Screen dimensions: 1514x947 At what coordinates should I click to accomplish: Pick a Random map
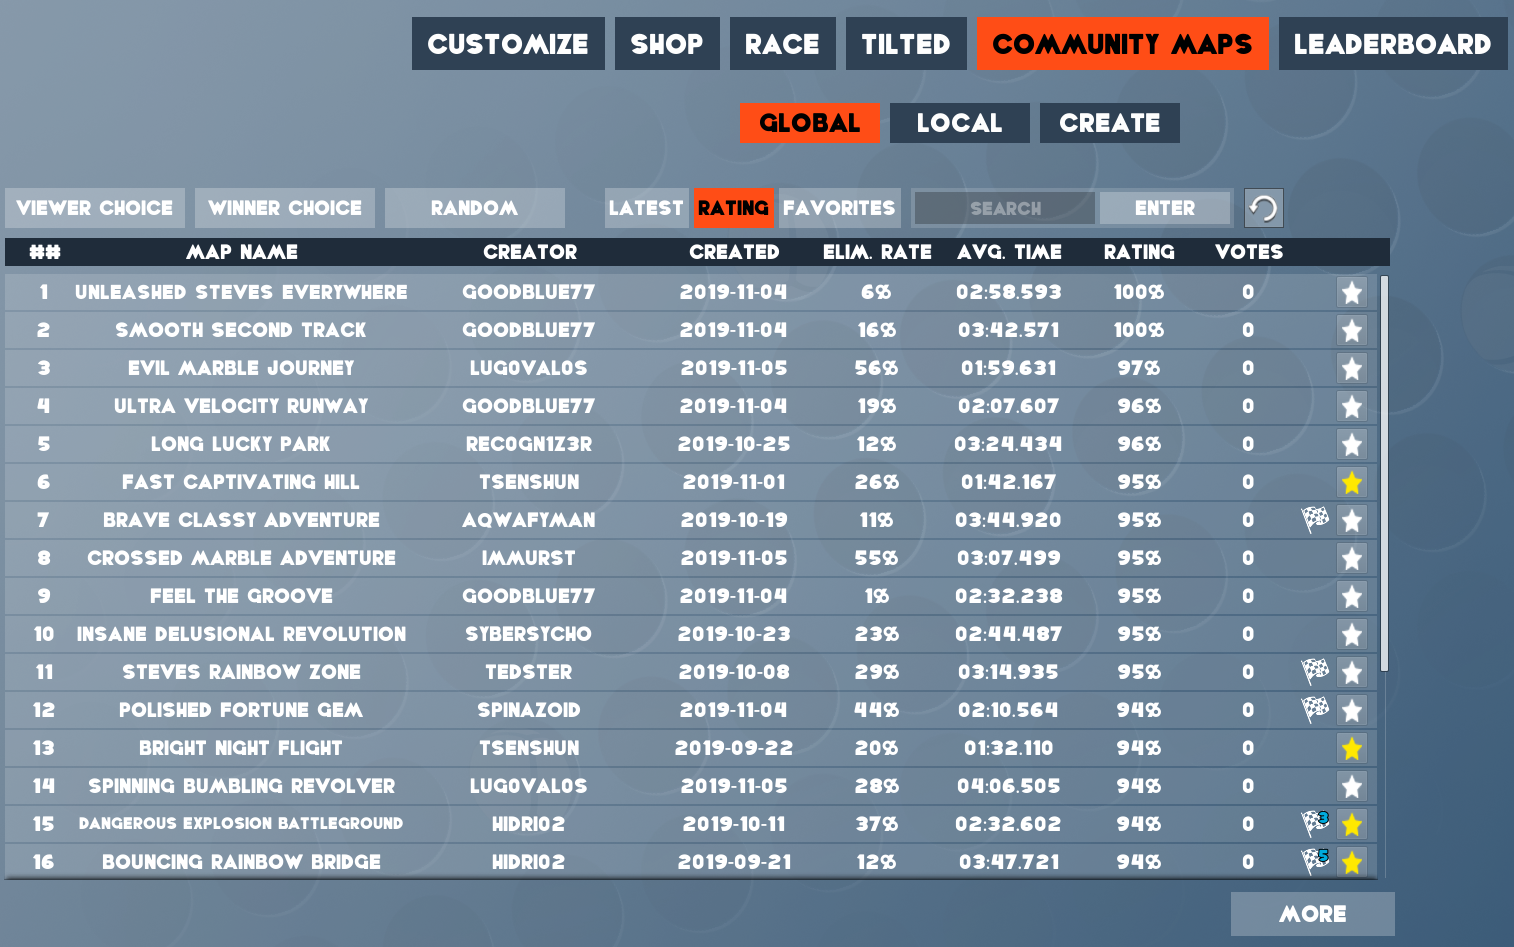pyautogui.click(x=474, y=208)
